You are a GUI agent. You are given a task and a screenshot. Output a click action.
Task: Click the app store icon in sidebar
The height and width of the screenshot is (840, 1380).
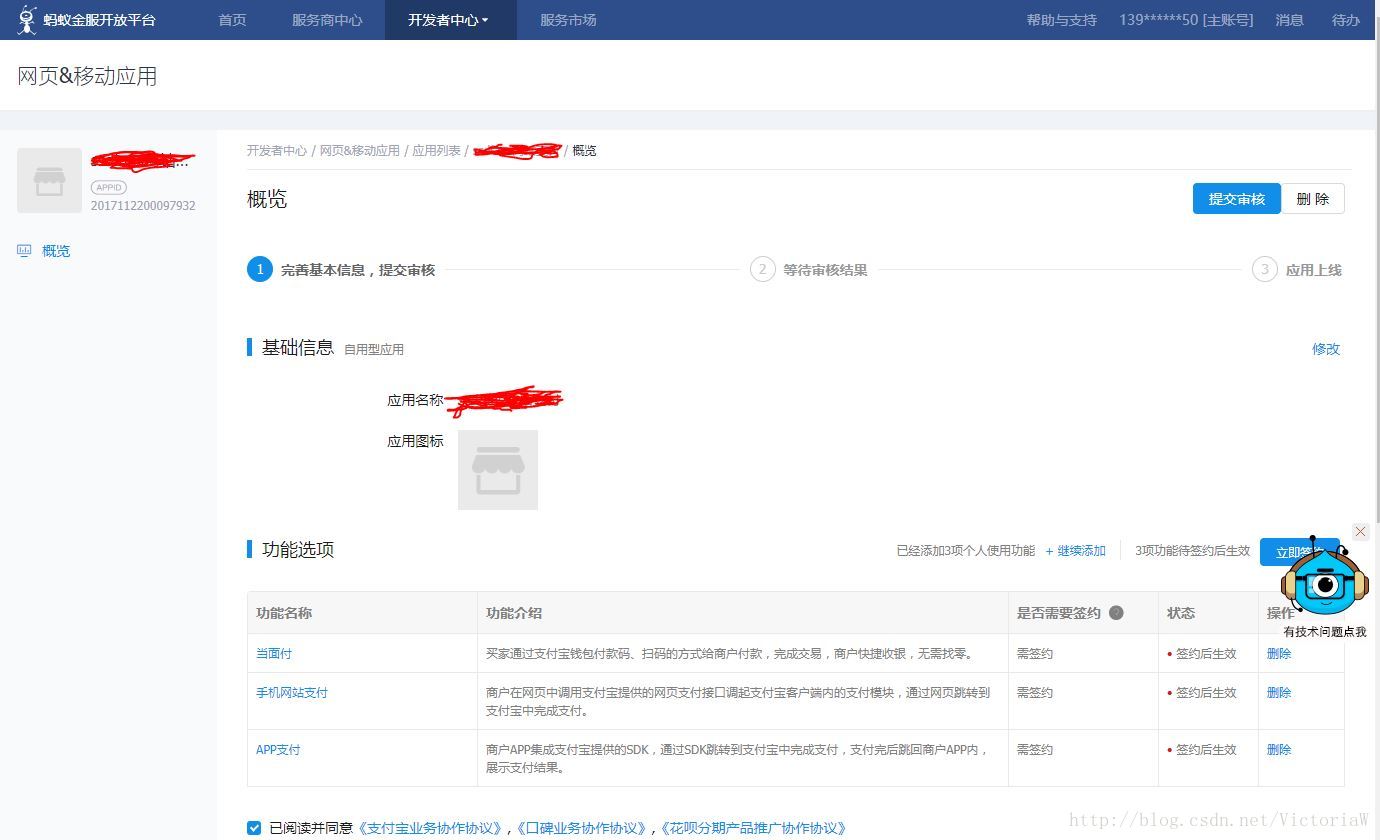[49, 181]
